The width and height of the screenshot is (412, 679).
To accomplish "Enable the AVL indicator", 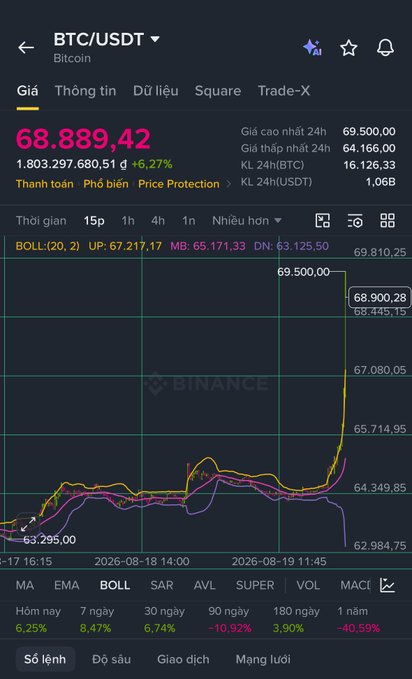I will (x=204, y=585).
